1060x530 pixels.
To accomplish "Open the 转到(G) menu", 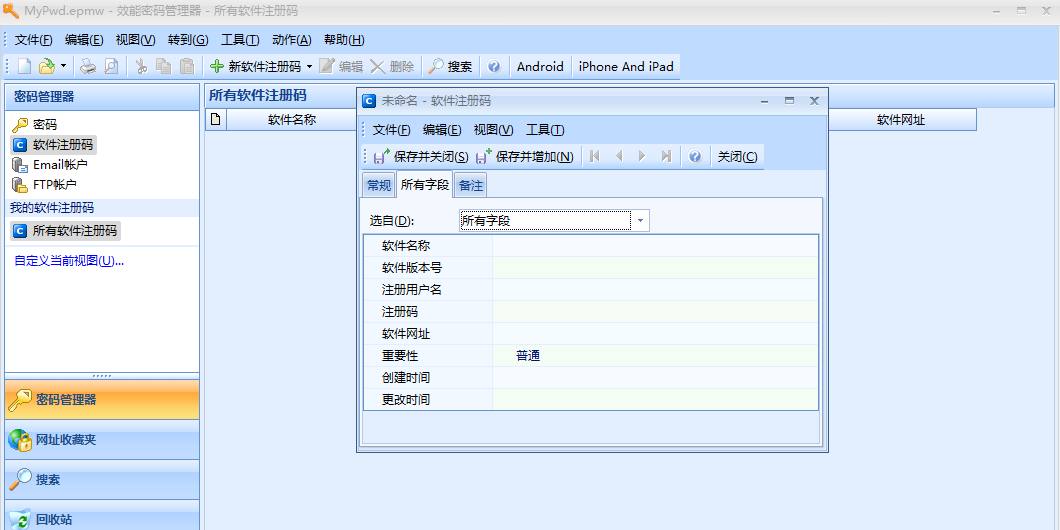I will pos(188,40).
